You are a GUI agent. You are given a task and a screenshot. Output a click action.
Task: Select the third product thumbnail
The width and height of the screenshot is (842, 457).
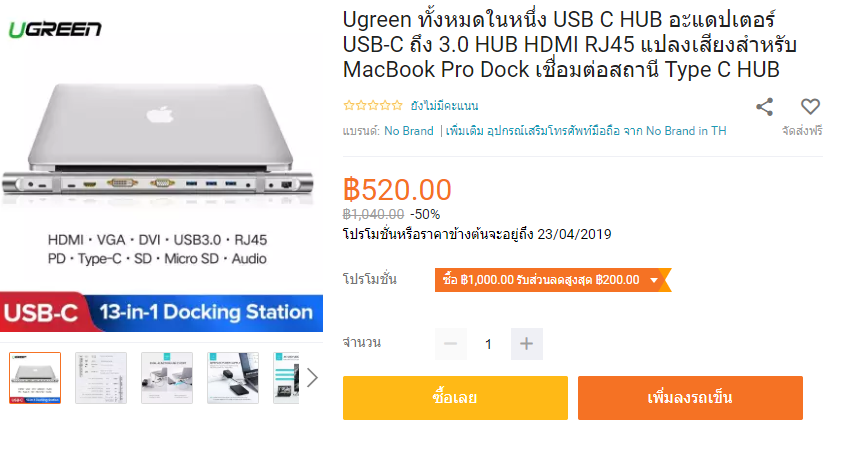pos(167,378)
